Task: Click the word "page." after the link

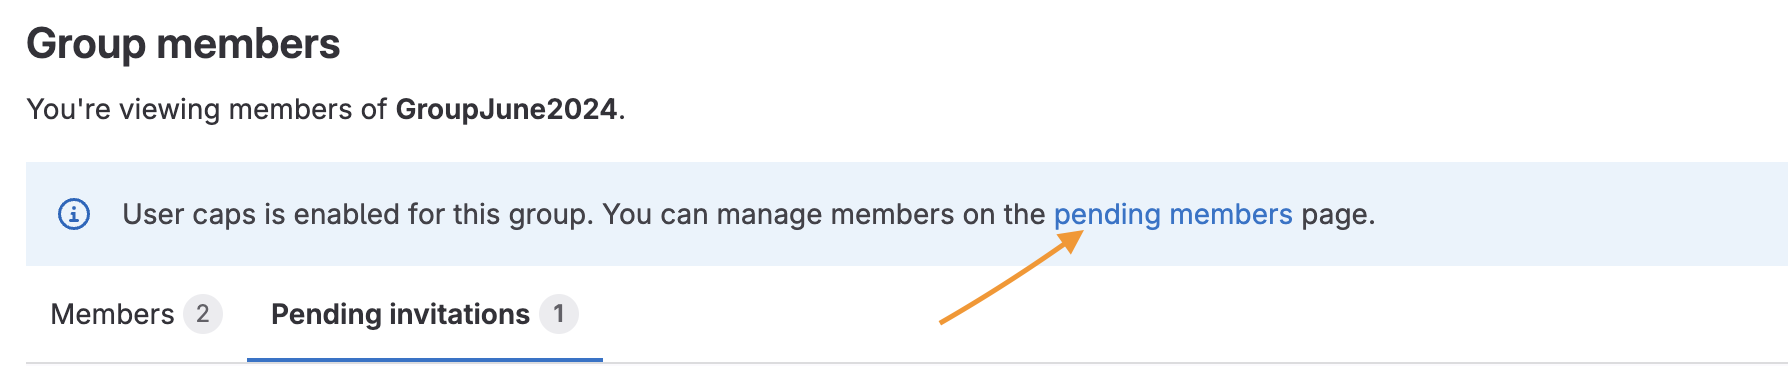Action: 1338,214
